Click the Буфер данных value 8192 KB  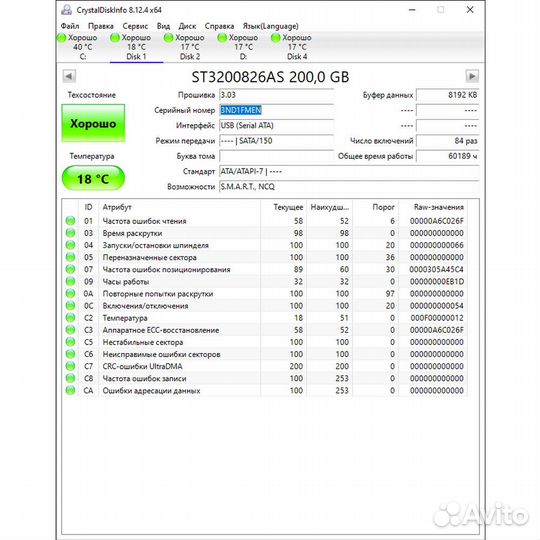click(447, 95)
